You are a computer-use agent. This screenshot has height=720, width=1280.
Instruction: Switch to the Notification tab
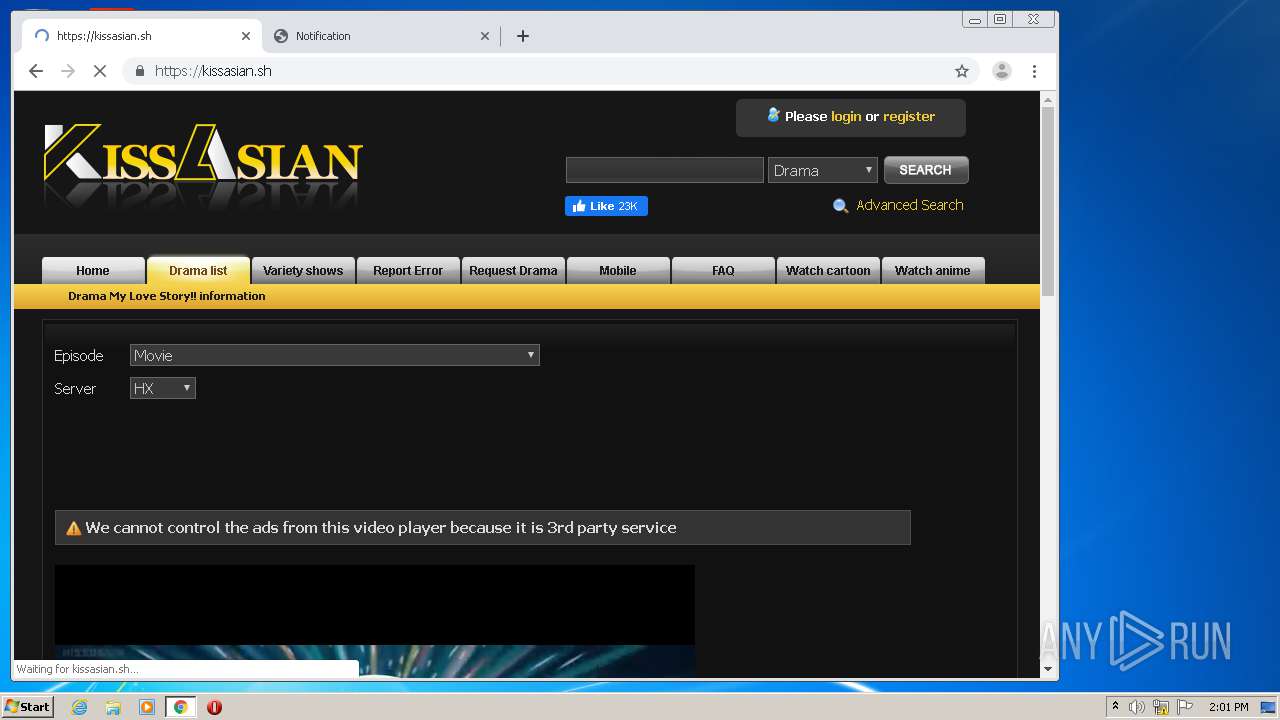click(381, 36)
